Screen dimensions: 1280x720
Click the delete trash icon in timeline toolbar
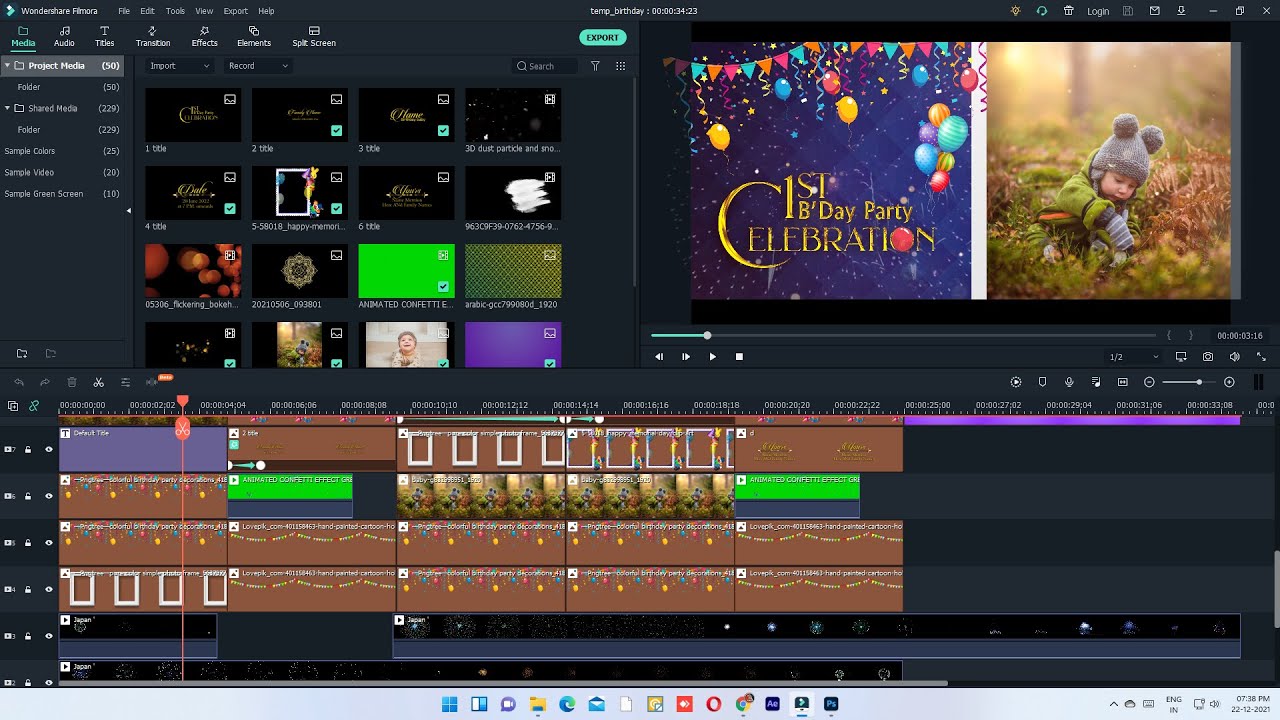pos(72,382)
